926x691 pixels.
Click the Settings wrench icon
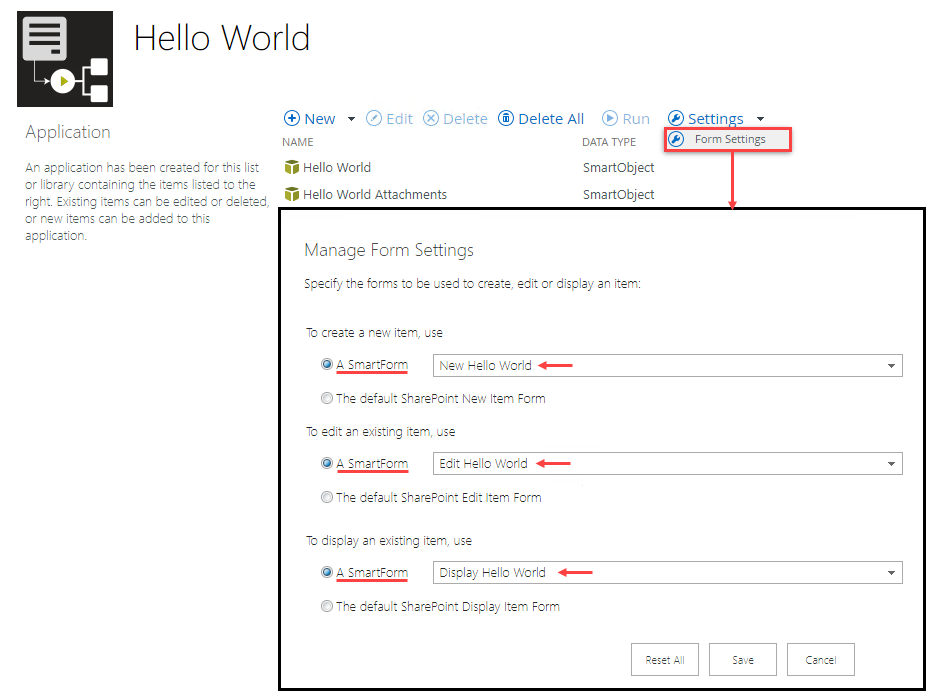click(x=676, y=118)
